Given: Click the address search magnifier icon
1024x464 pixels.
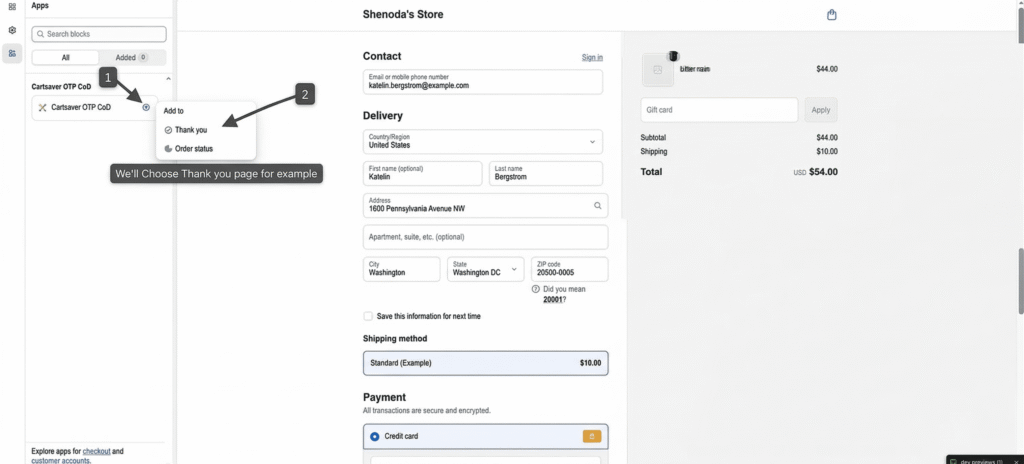Looking at the screenshot, I should point(598,206).
